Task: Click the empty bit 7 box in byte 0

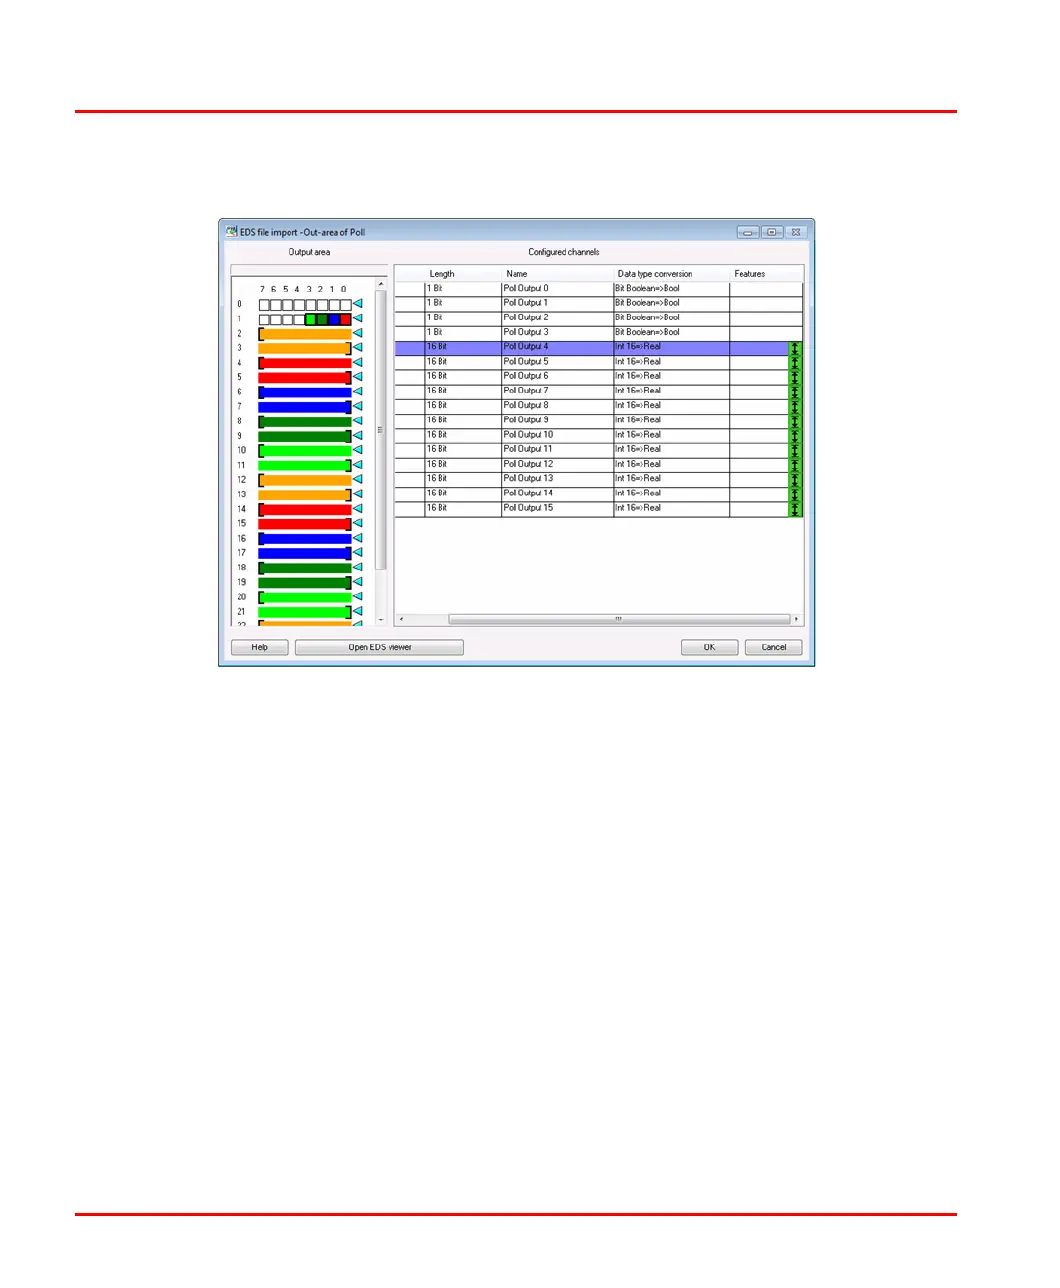Action: [264, 305]
